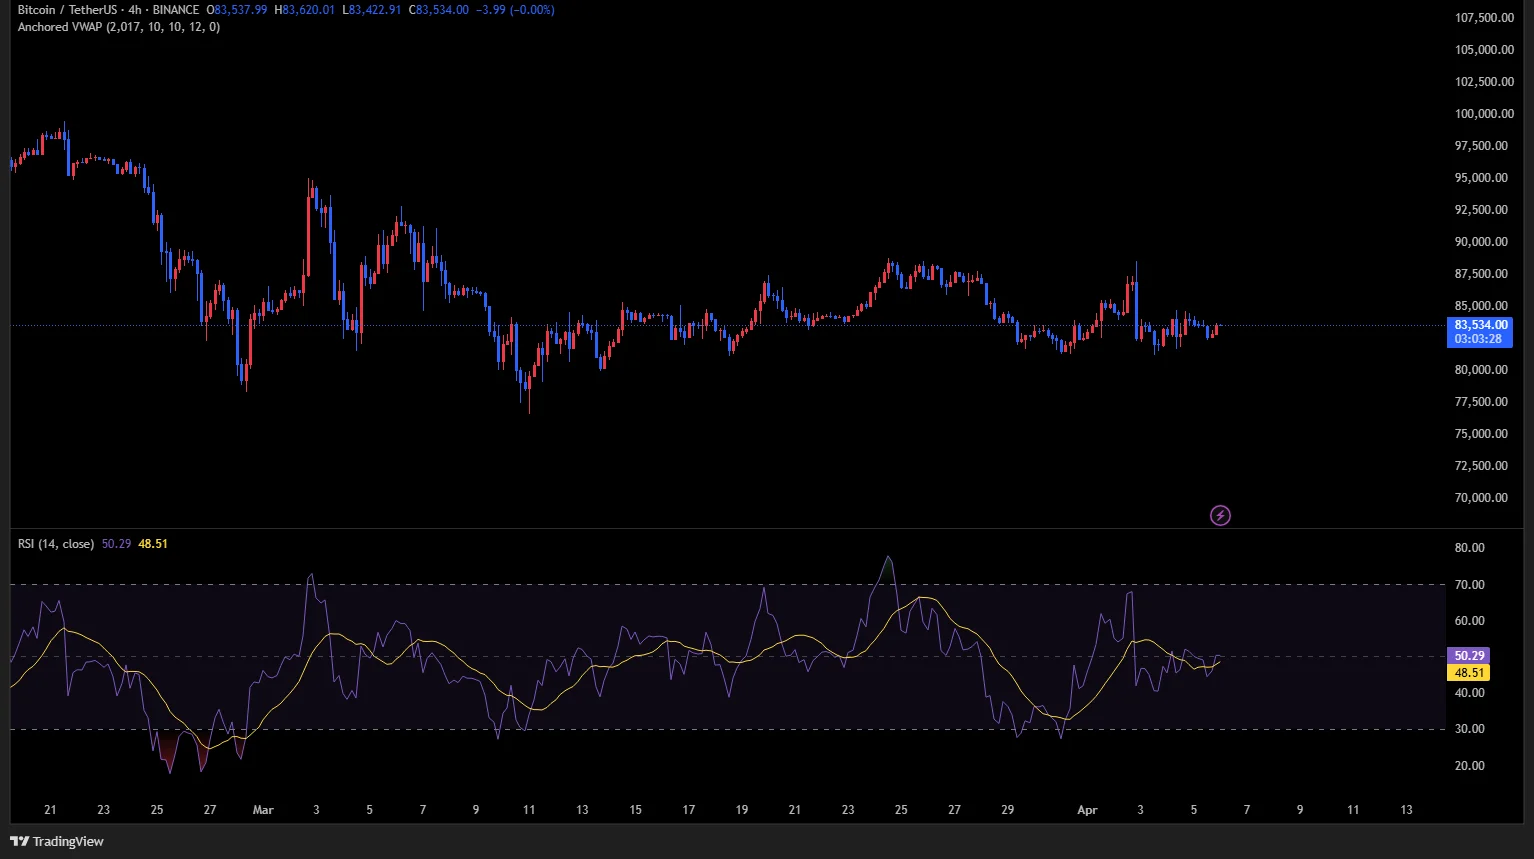Click the 95,000.00 price scale label
The height and width of the screenshot is (859, 1534).
click(1481, 178)
